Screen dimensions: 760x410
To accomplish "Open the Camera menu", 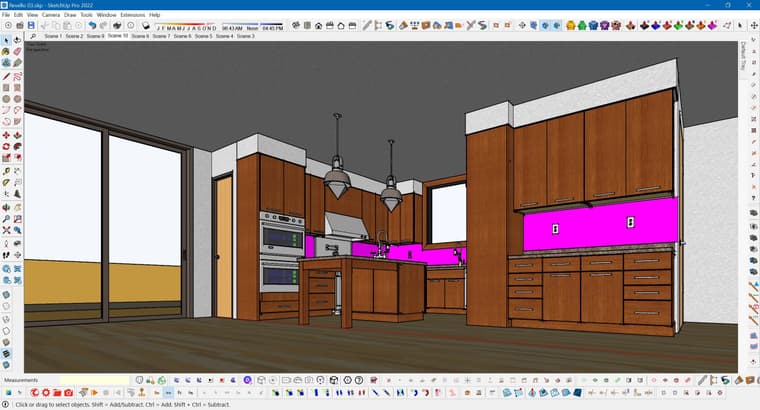I will click(x=50, y=15).
